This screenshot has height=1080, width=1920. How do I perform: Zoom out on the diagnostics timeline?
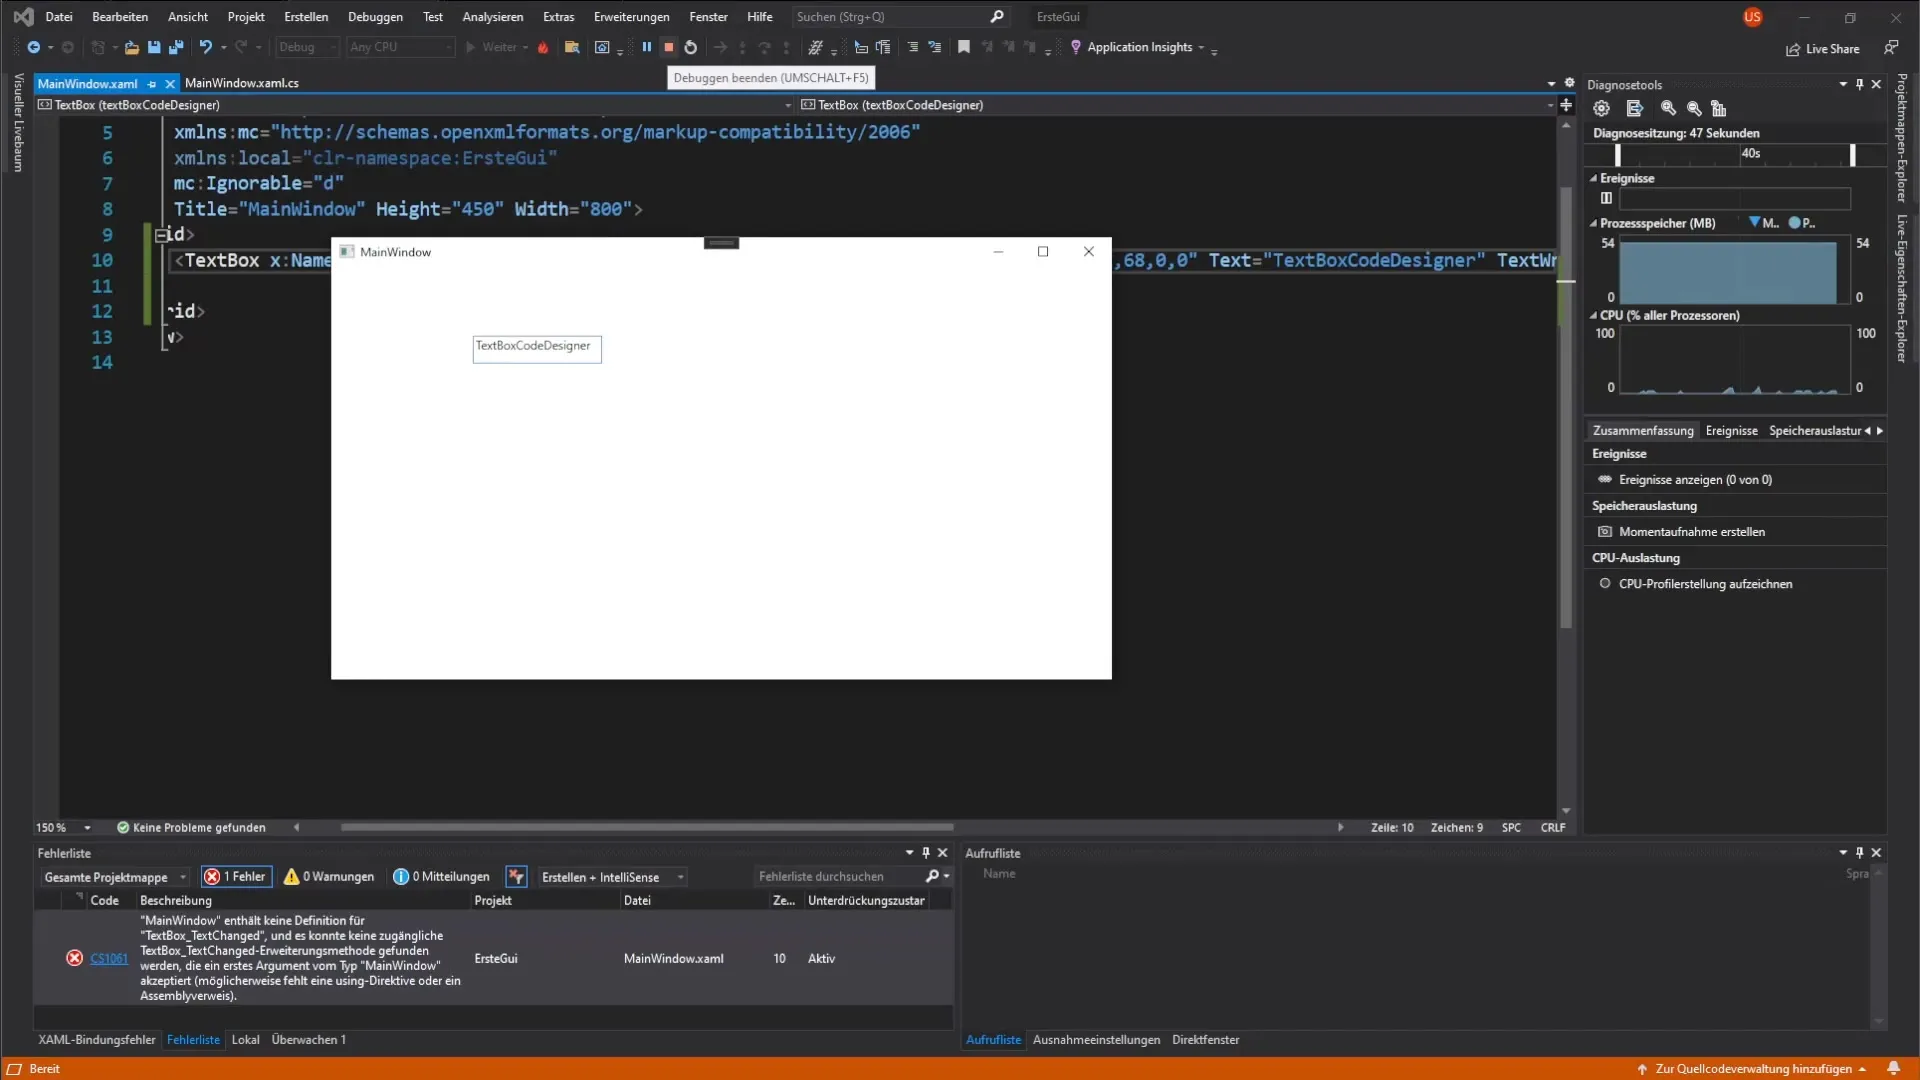(x=1694, y=108)
